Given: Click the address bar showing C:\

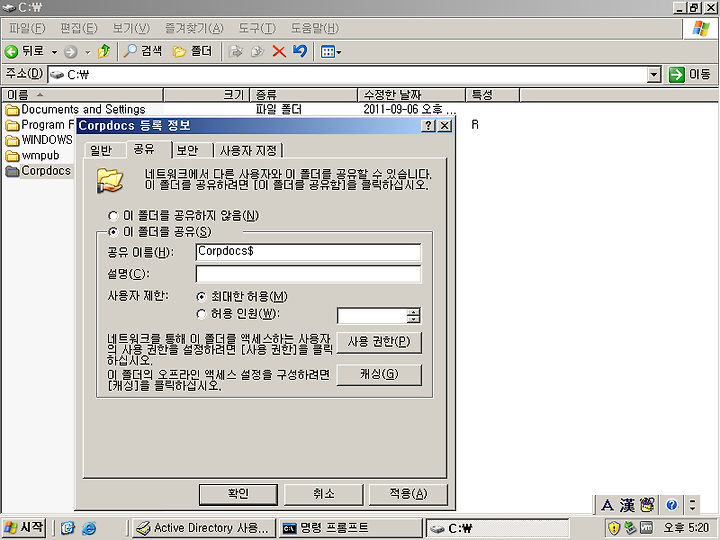Looking at the screenshot, I should point(347,74).
